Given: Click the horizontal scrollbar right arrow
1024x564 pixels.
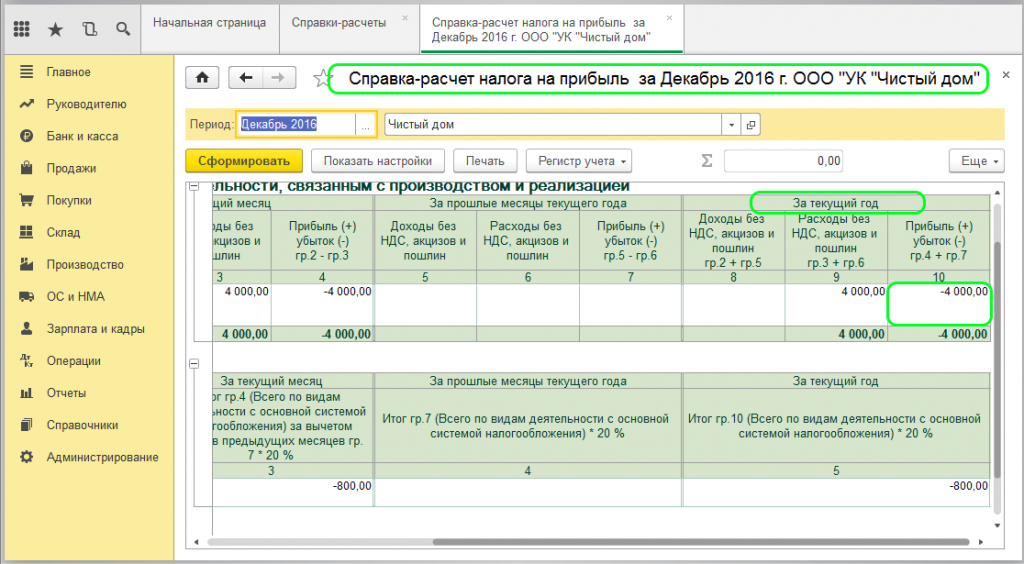Looking at the screenshot, I should click(981, 542).
